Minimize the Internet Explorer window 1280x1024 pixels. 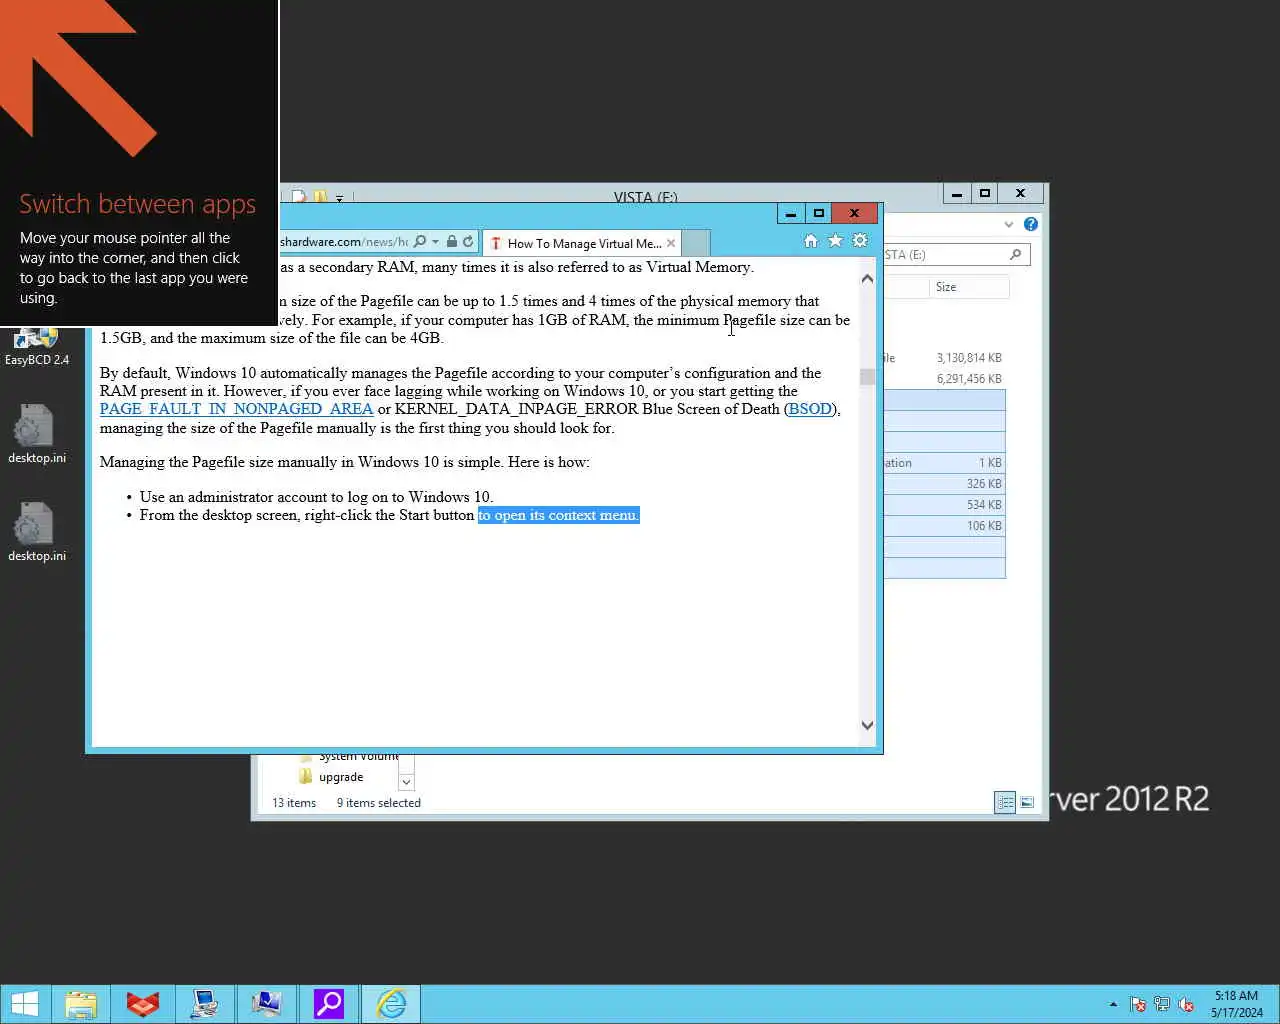coord(791,213)
